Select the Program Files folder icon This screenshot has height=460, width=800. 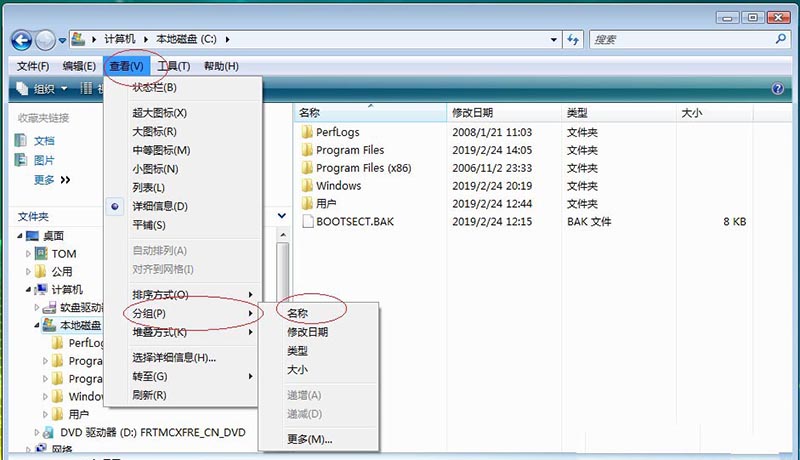tap(307, 150)
